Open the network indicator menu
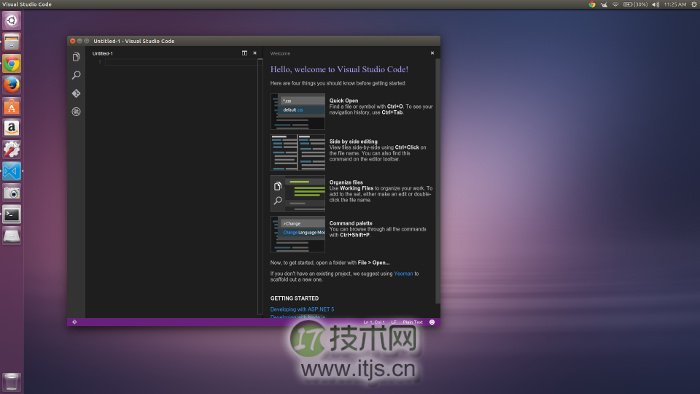 pyautogui.click(x=615, y=4)
